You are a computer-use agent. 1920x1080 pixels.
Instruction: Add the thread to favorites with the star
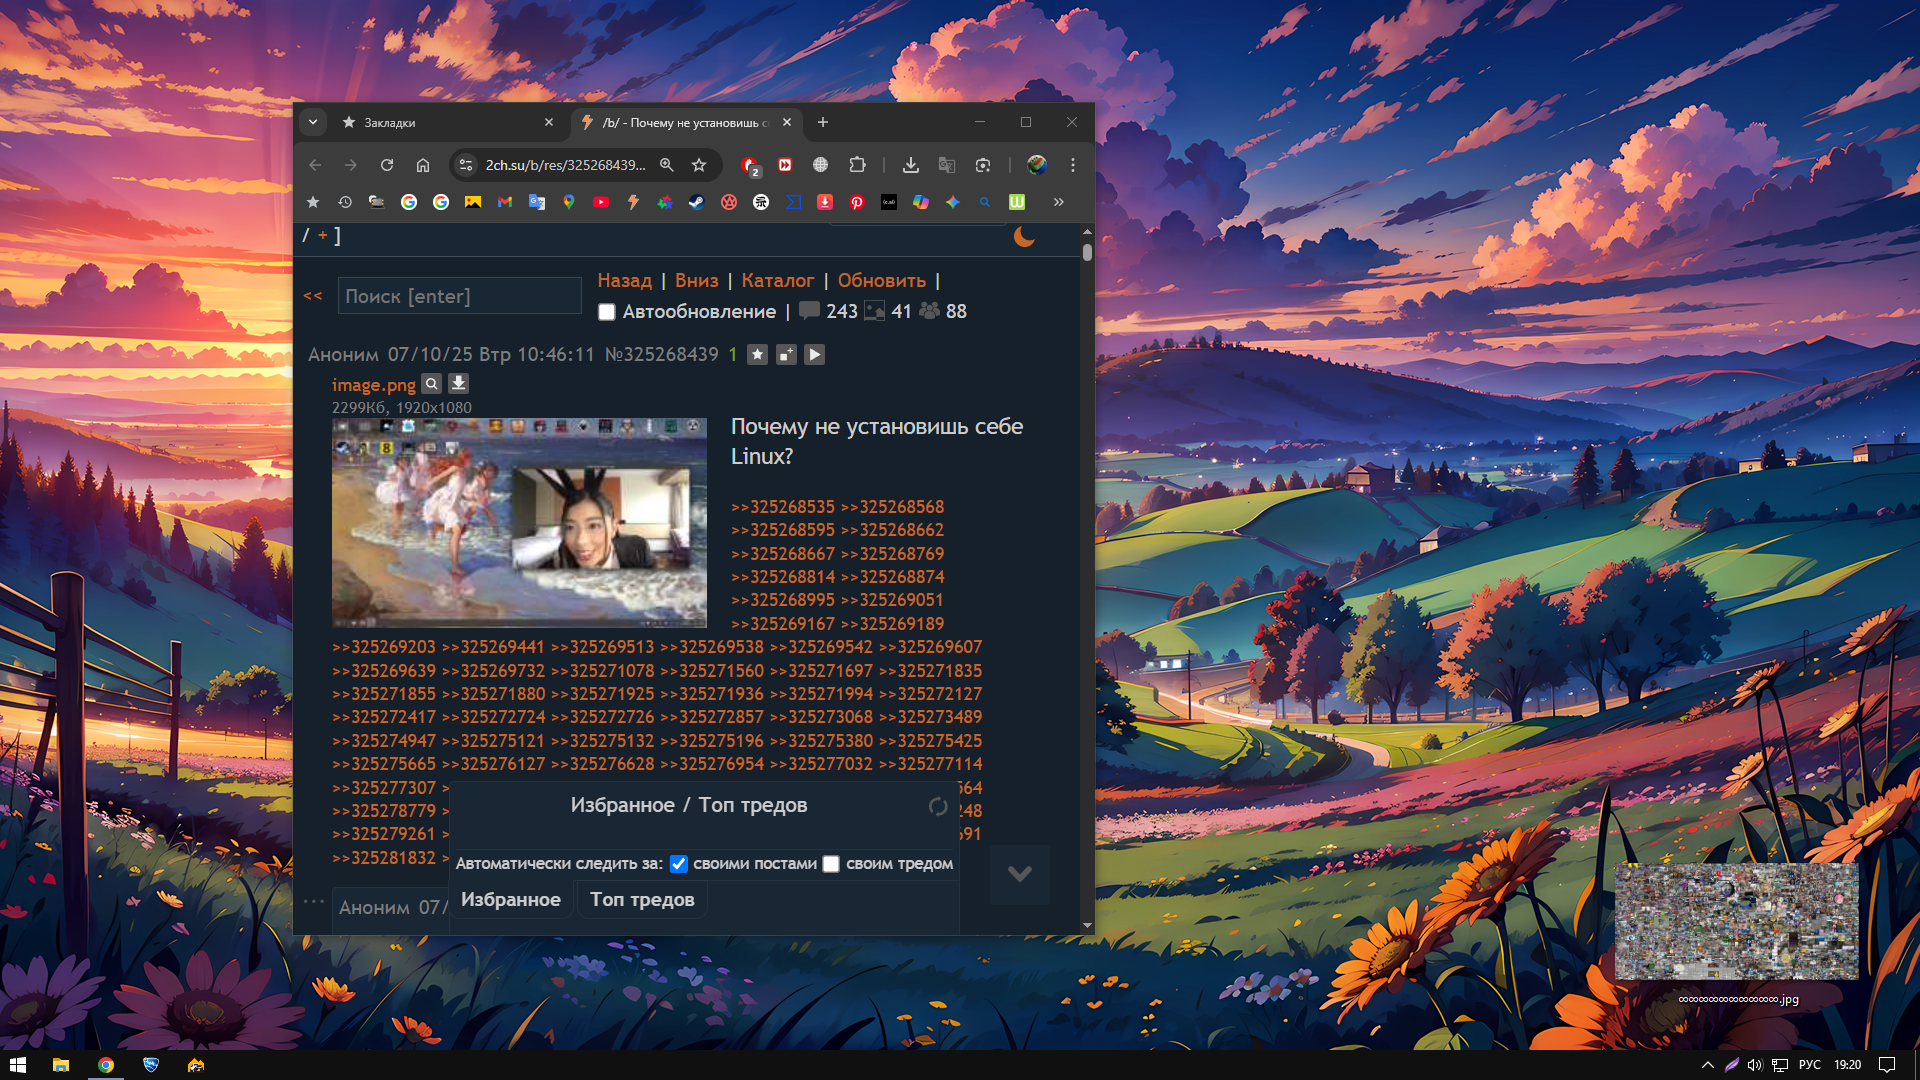757,355
